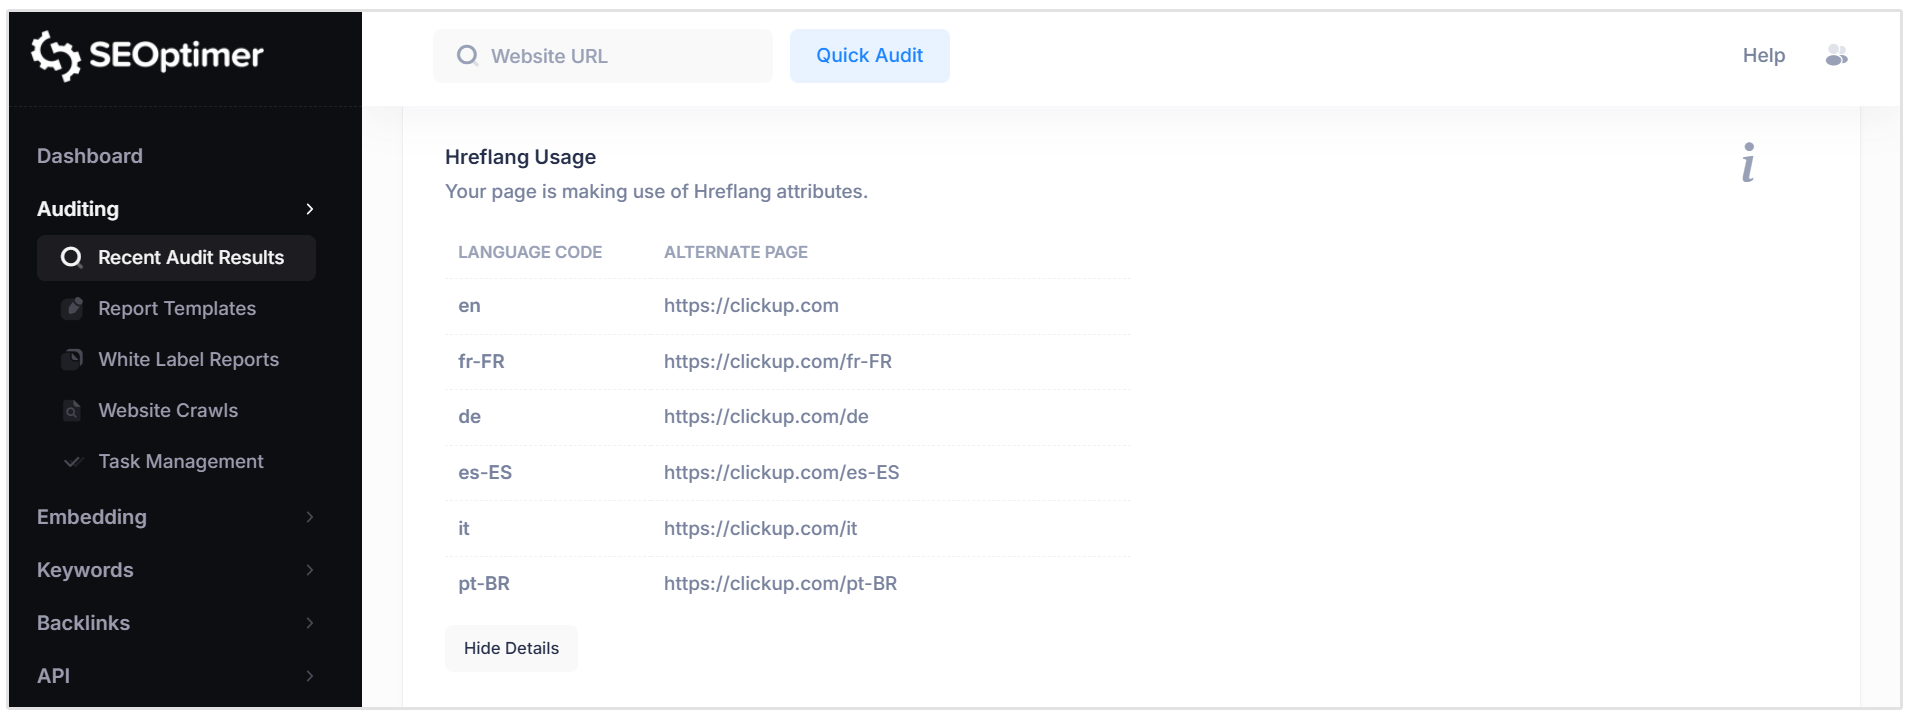Click the White Label Reports icon

(73, 359)
